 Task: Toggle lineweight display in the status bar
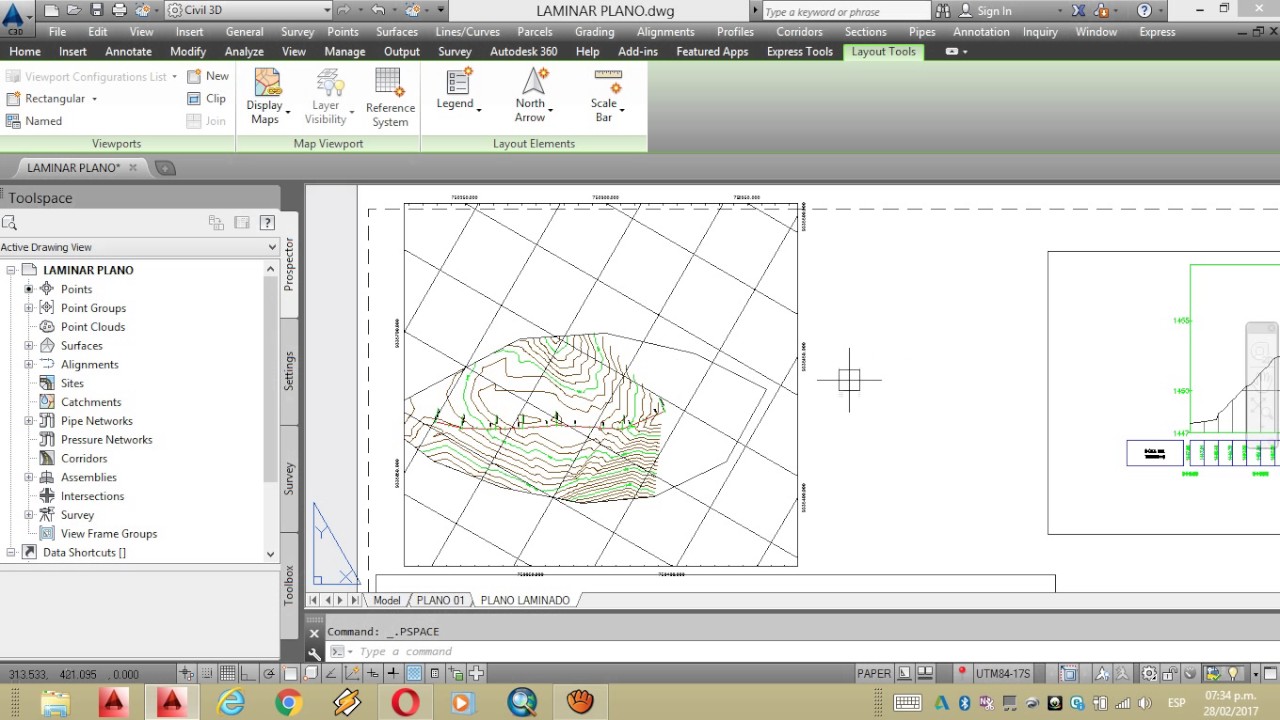[x=393, y=674]
